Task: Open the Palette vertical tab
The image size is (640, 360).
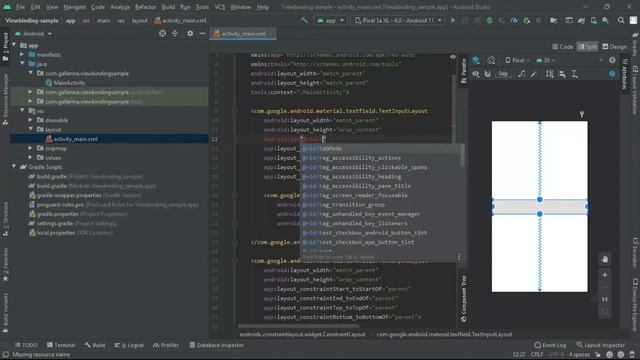Action: click(x=463, y=71)
